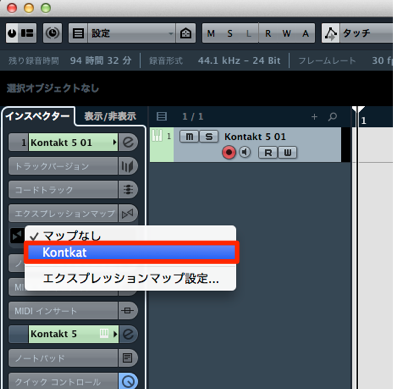The height and width of the screenshot is (389, 393).
Task: Click the Kontakt 5 01 track name in inspector
Action: click(x=73, y=142)
